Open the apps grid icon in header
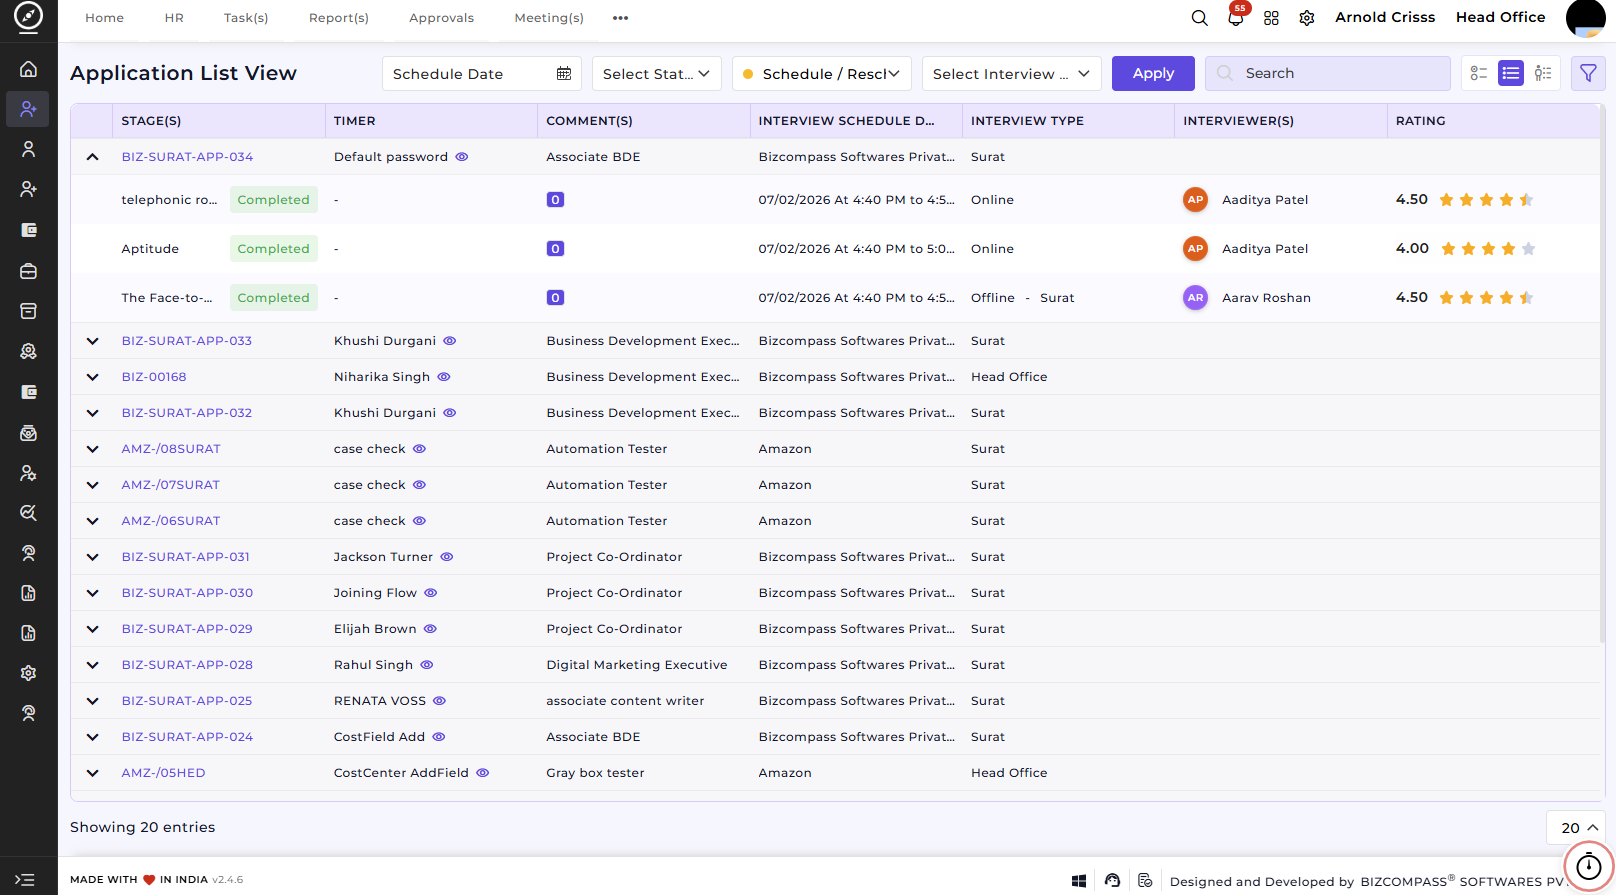The image size is (1616, 895). 1271,18
